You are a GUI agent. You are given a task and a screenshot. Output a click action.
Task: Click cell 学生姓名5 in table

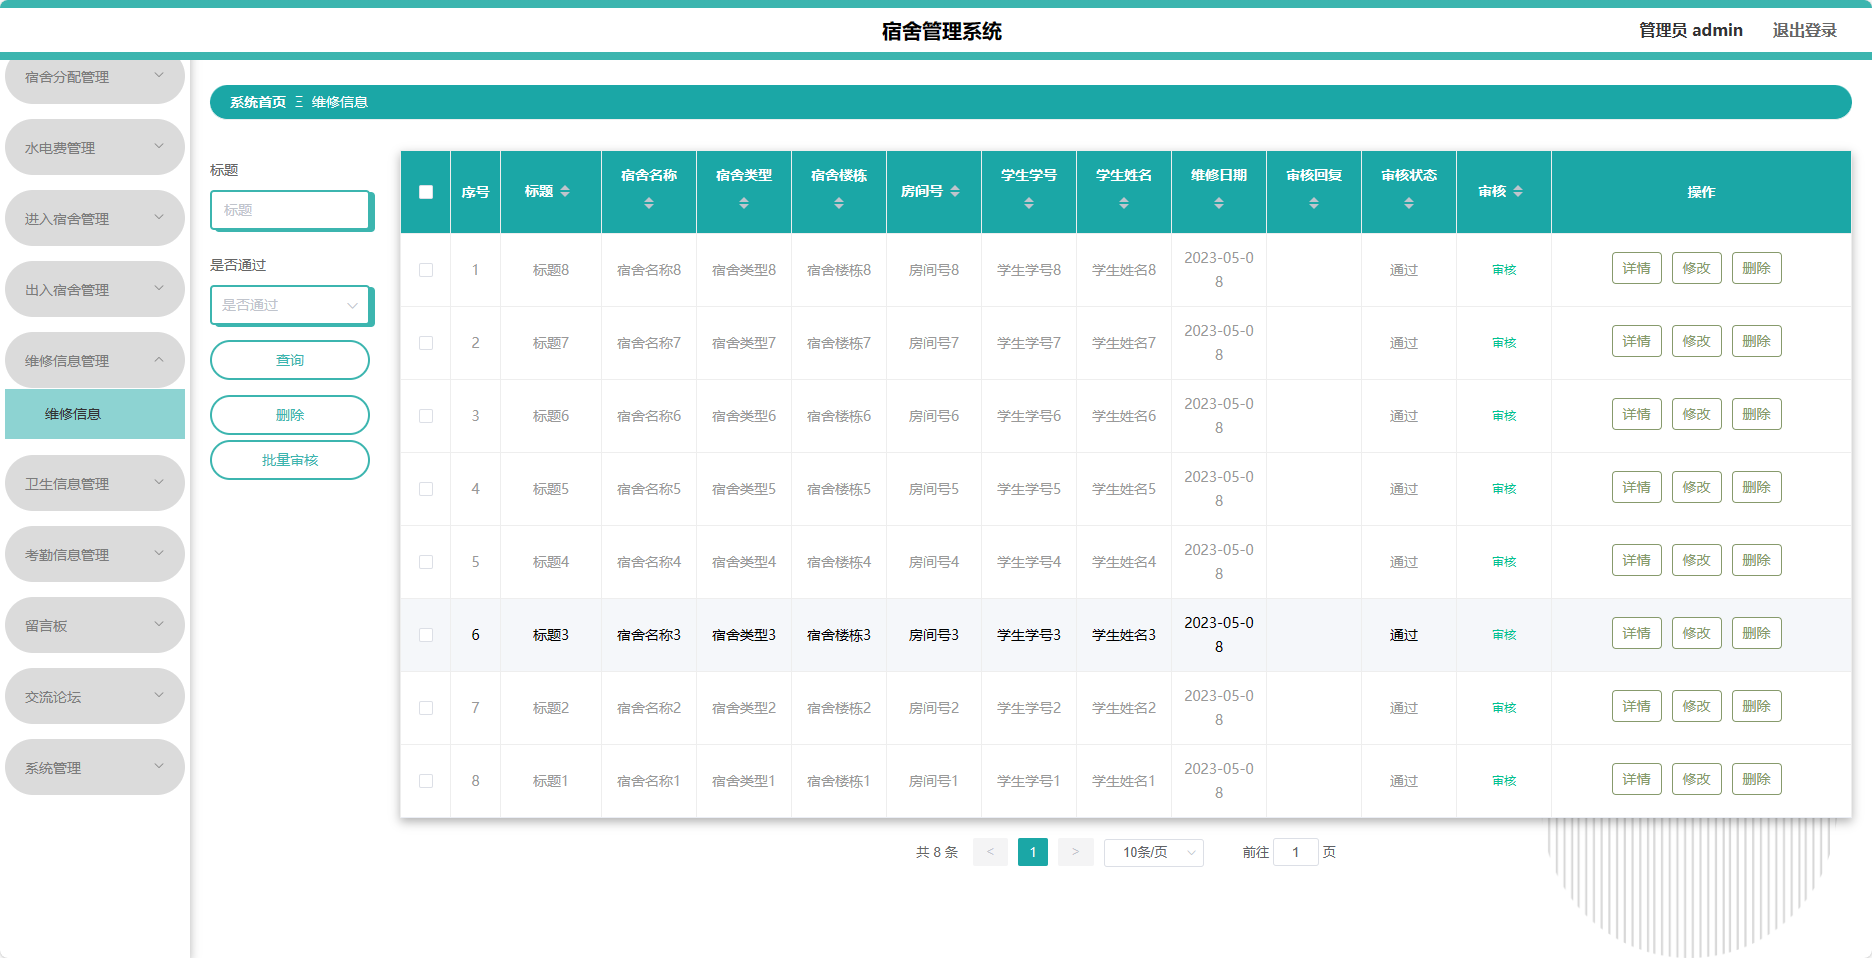point(1124,489)
